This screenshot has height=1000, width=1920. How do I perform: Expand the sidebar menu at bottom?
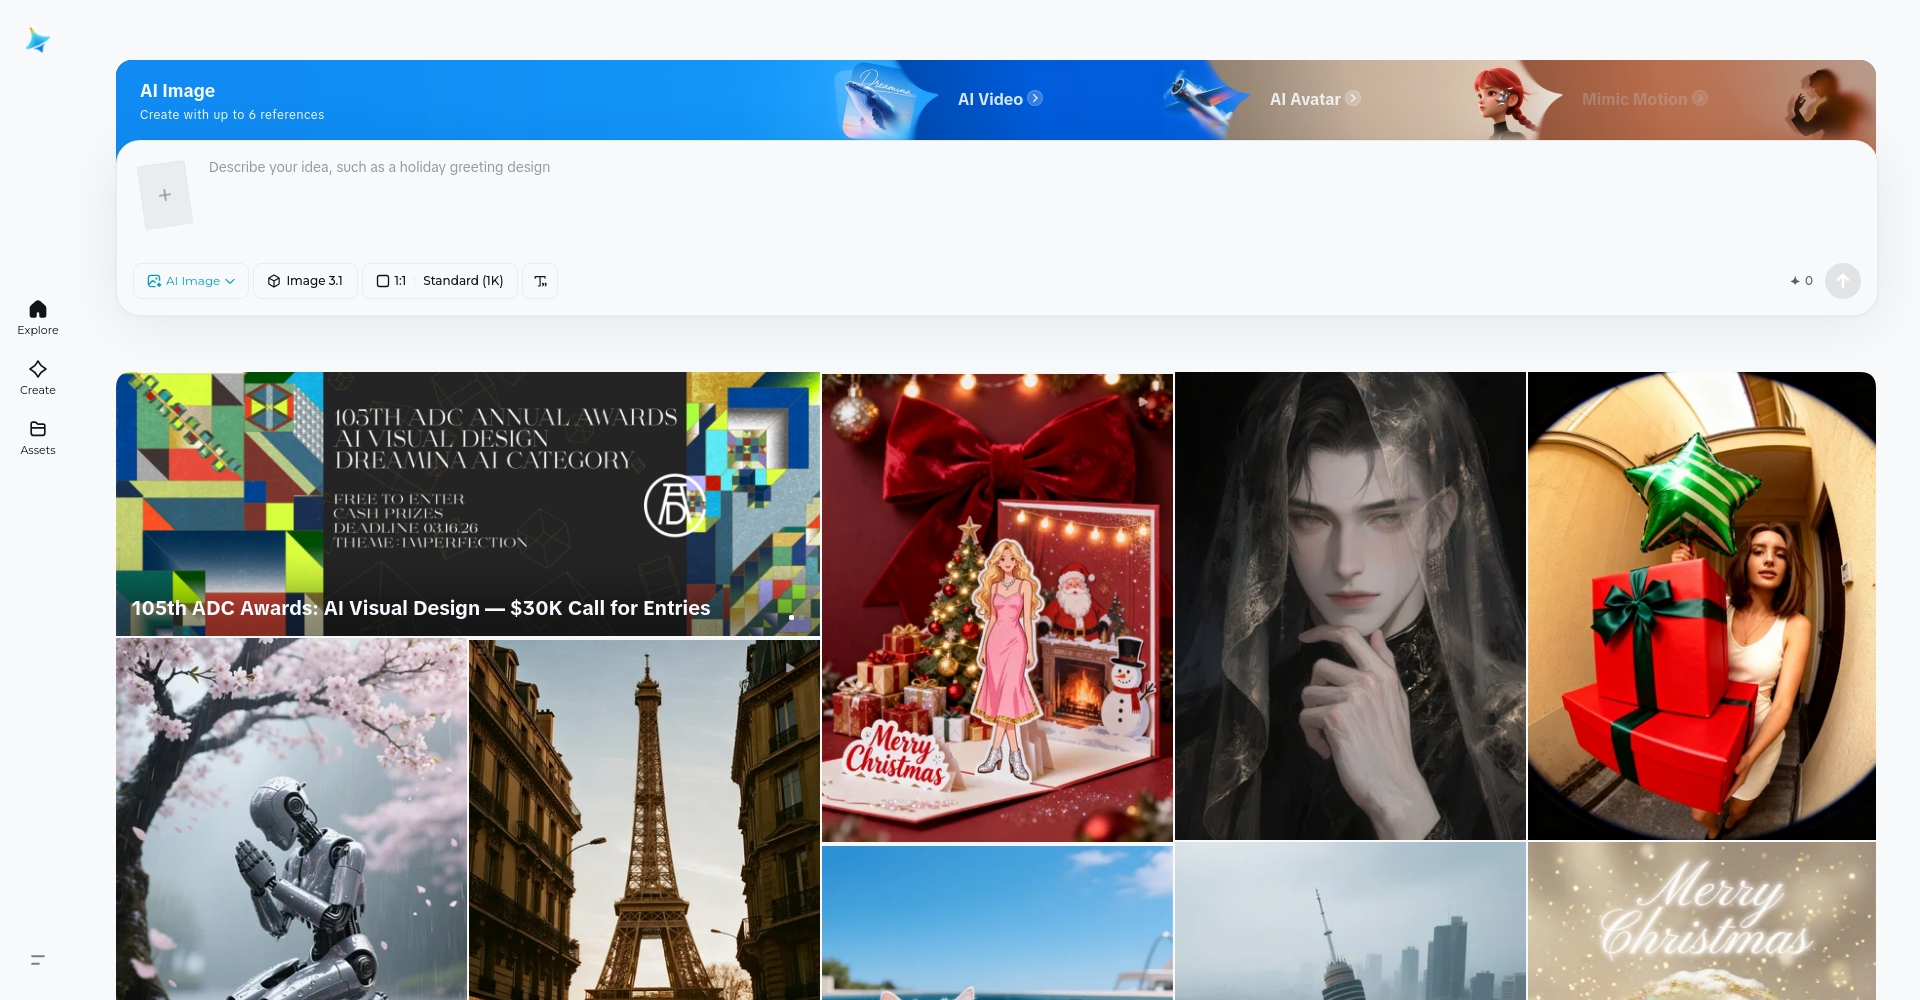pos(38,960)
